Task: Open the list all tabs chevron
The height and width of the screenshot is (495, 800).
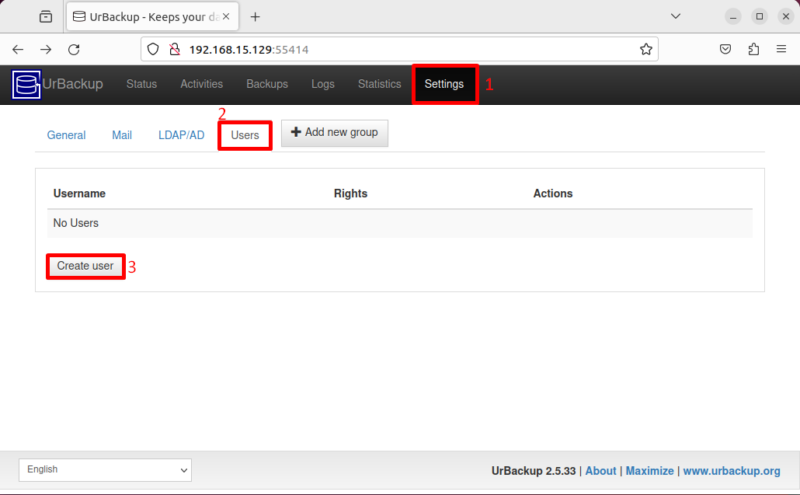Action: tap(676, 16)
